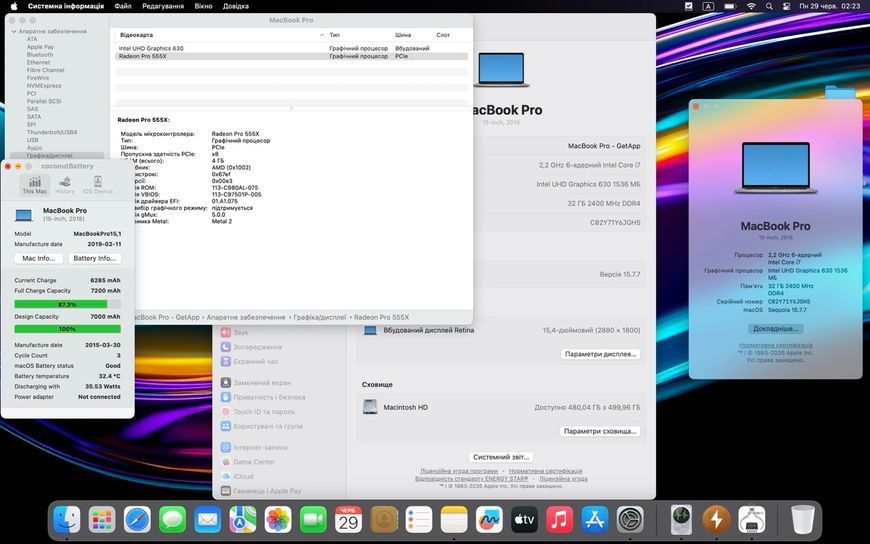
Task: Open Apple TV app in the Dock
Action: click(524, 520)
